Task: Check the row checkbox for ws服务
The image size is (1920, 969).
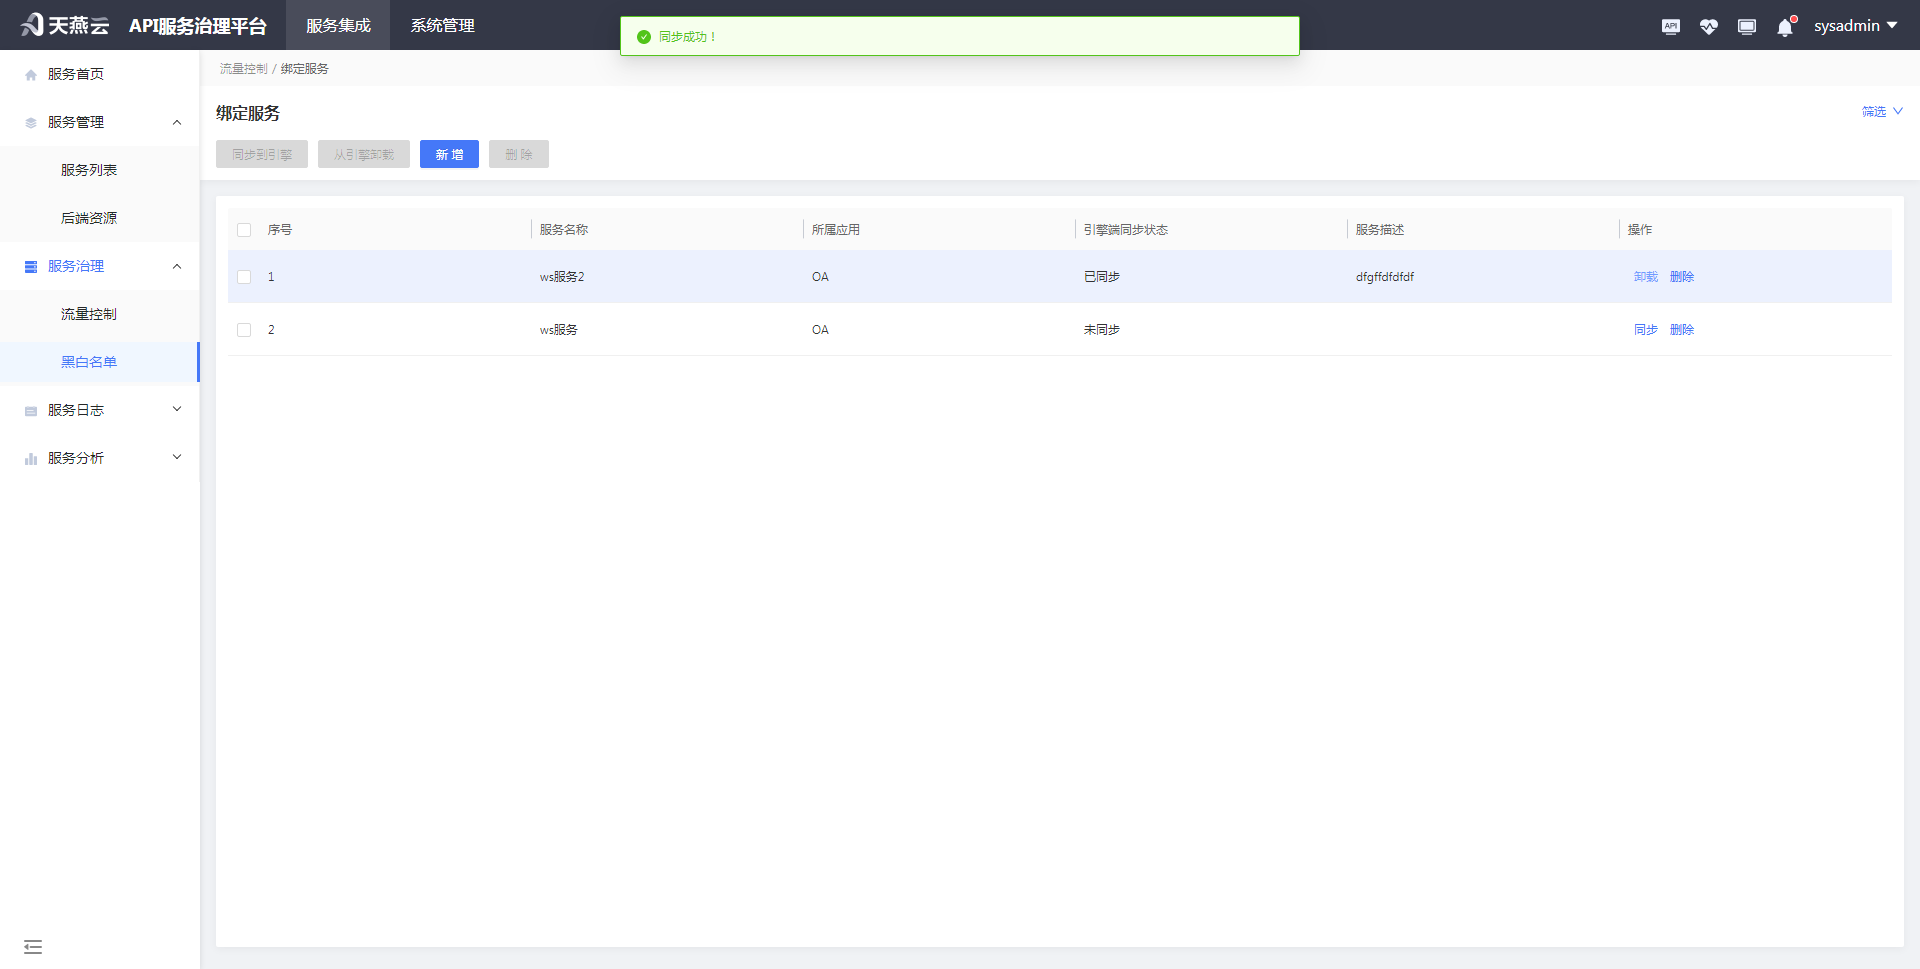Action: [x=244, y=329]
